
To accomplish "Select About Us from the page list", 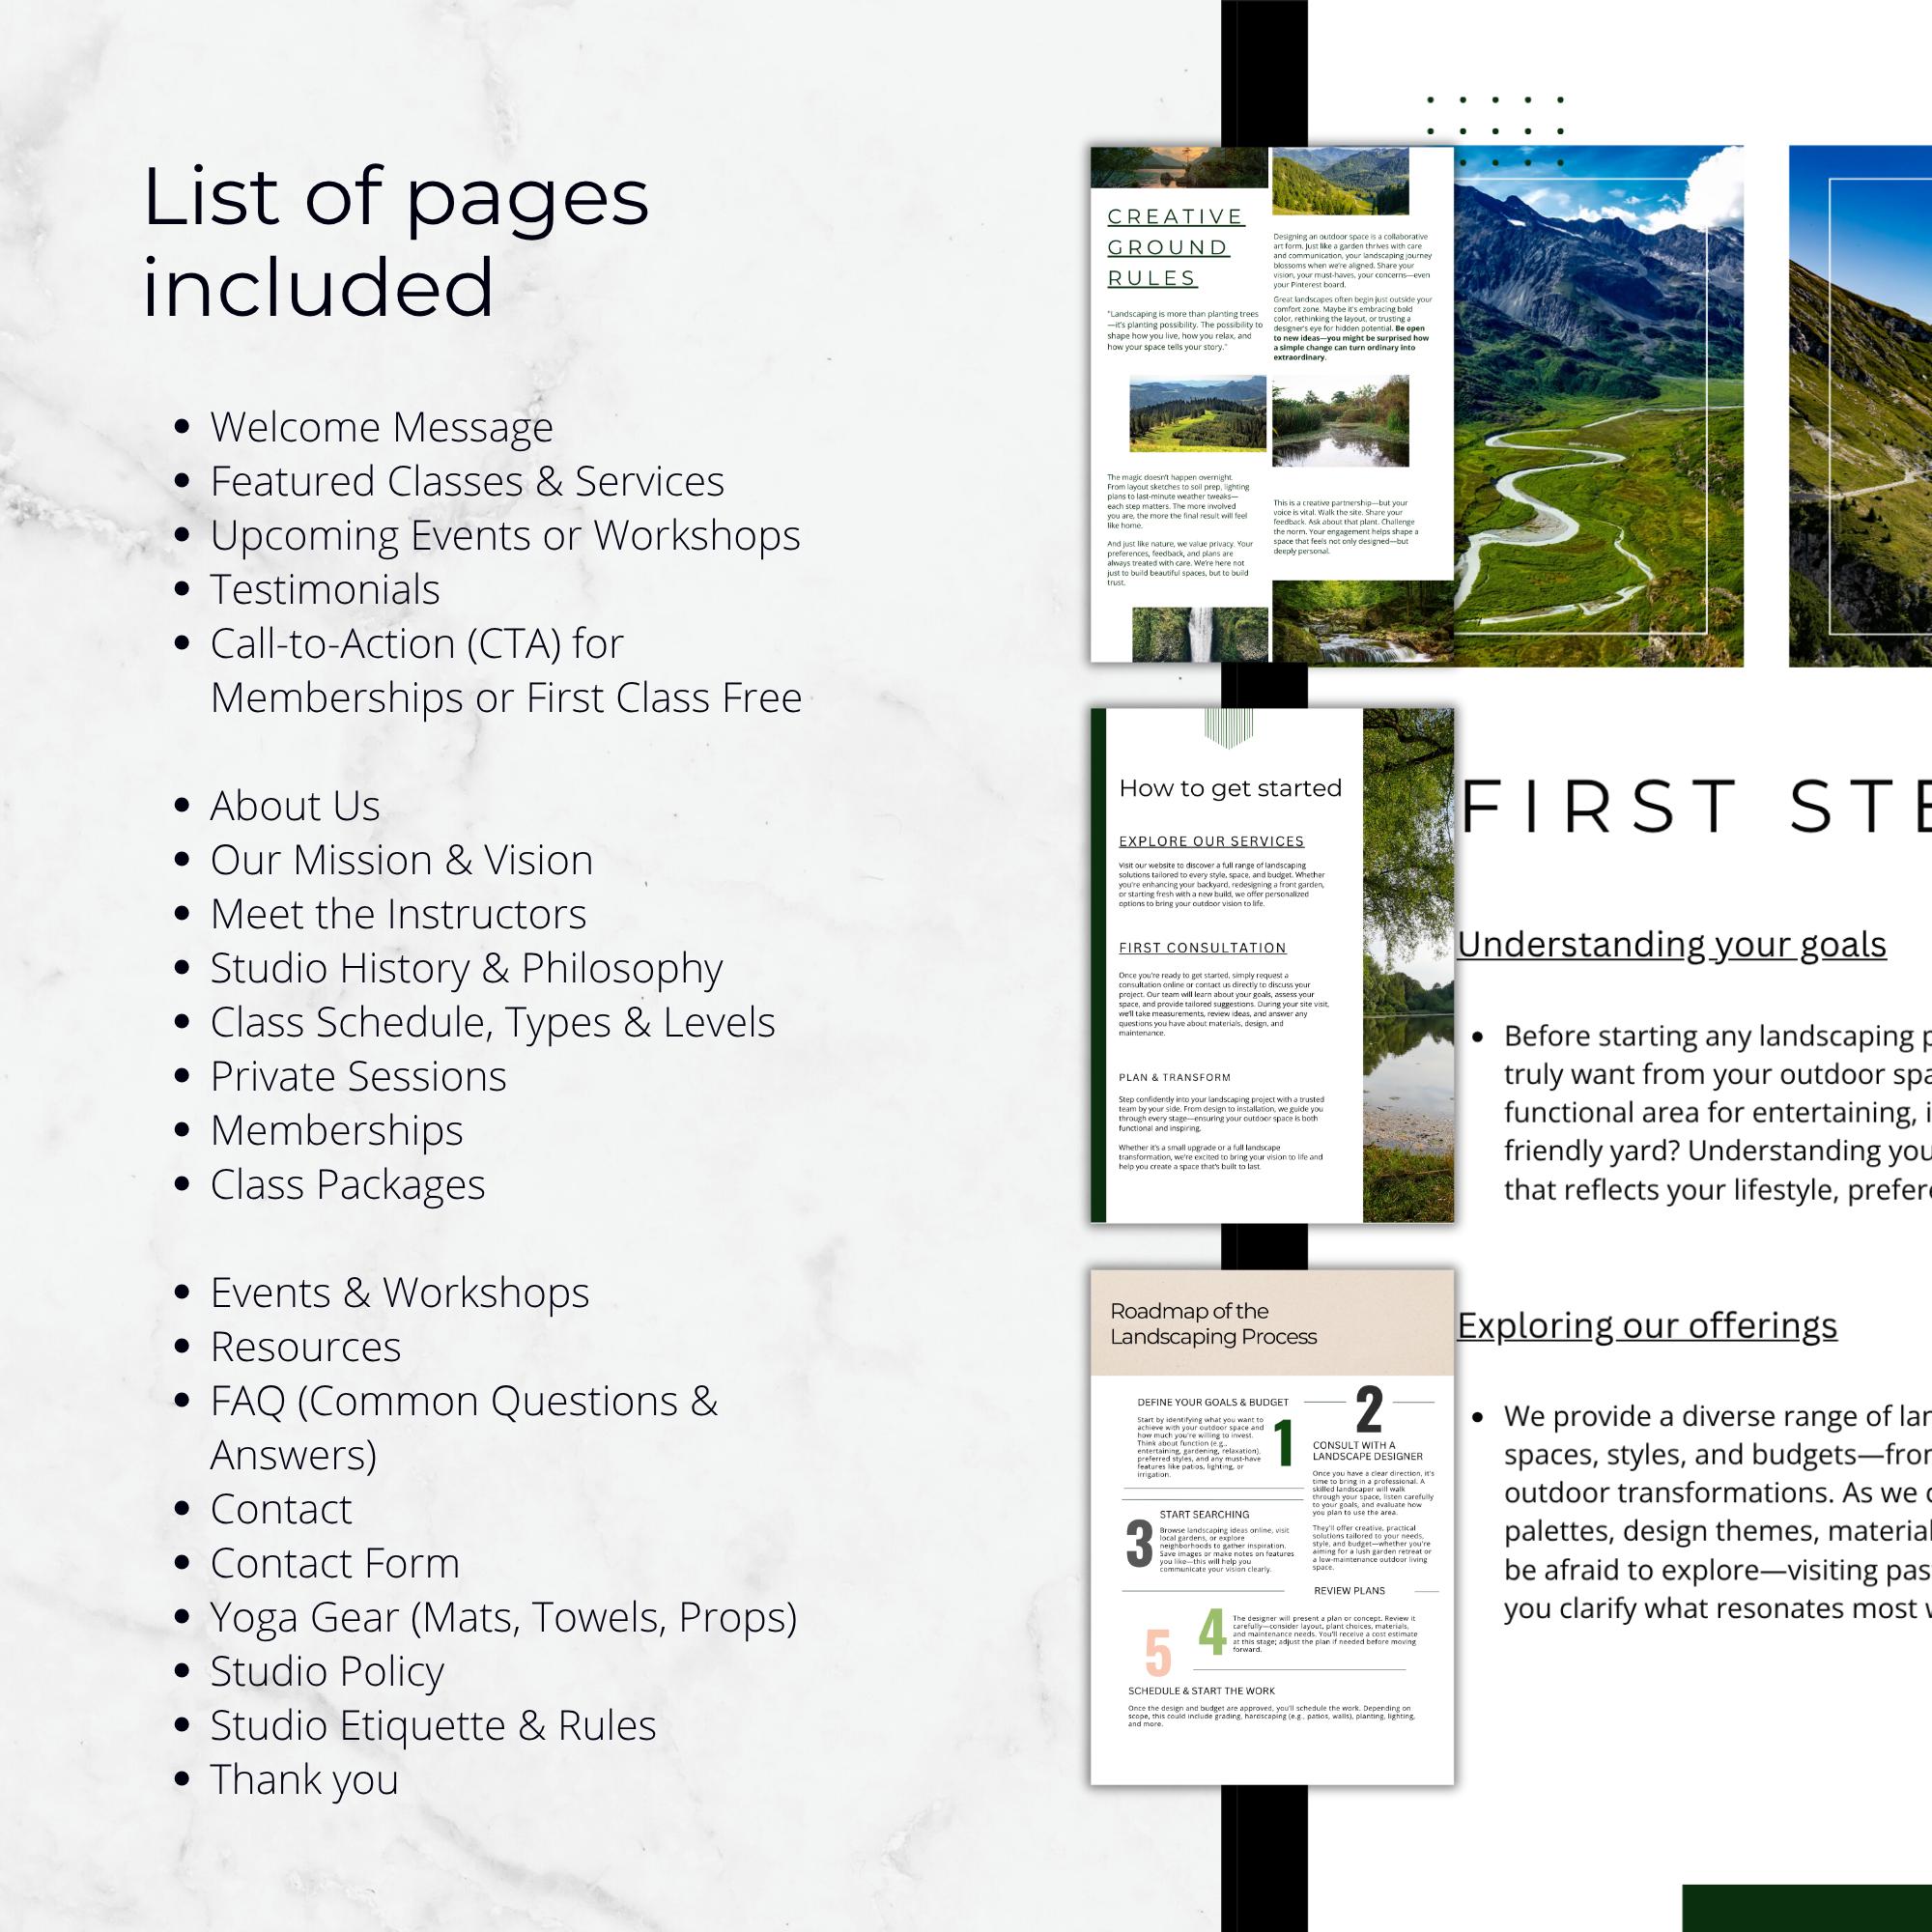I will [295, 806].
